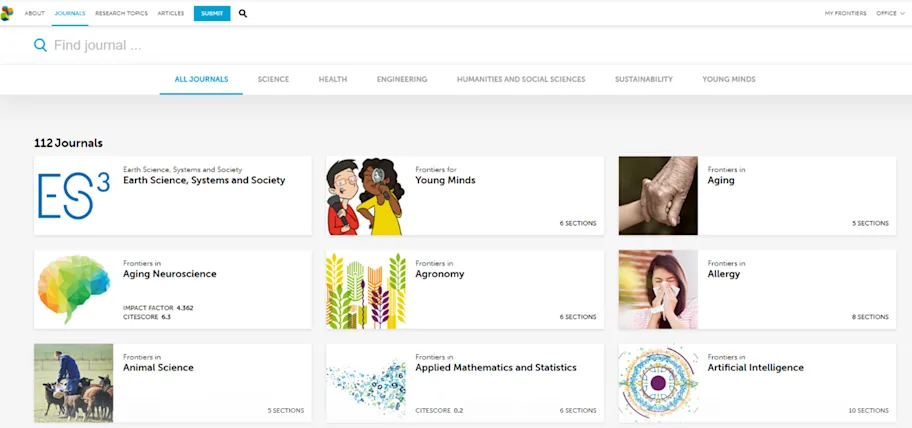
Task: Open My Frontiers
Action: click(845, 13)
